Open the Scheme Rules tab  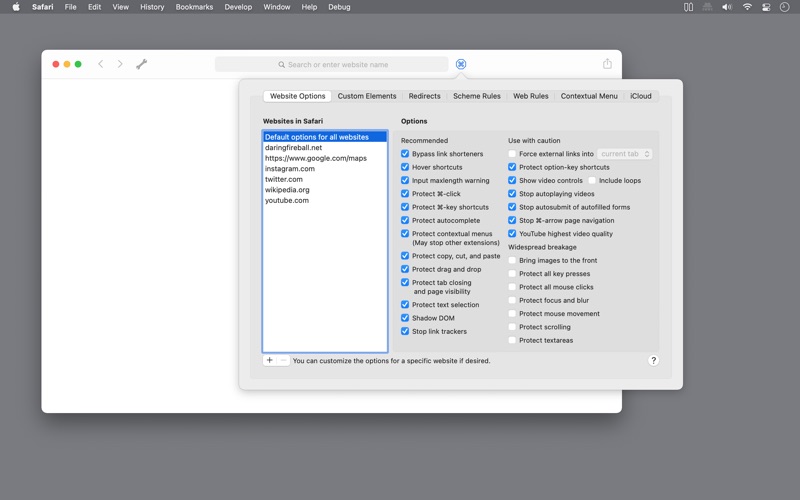click(477, 96)
